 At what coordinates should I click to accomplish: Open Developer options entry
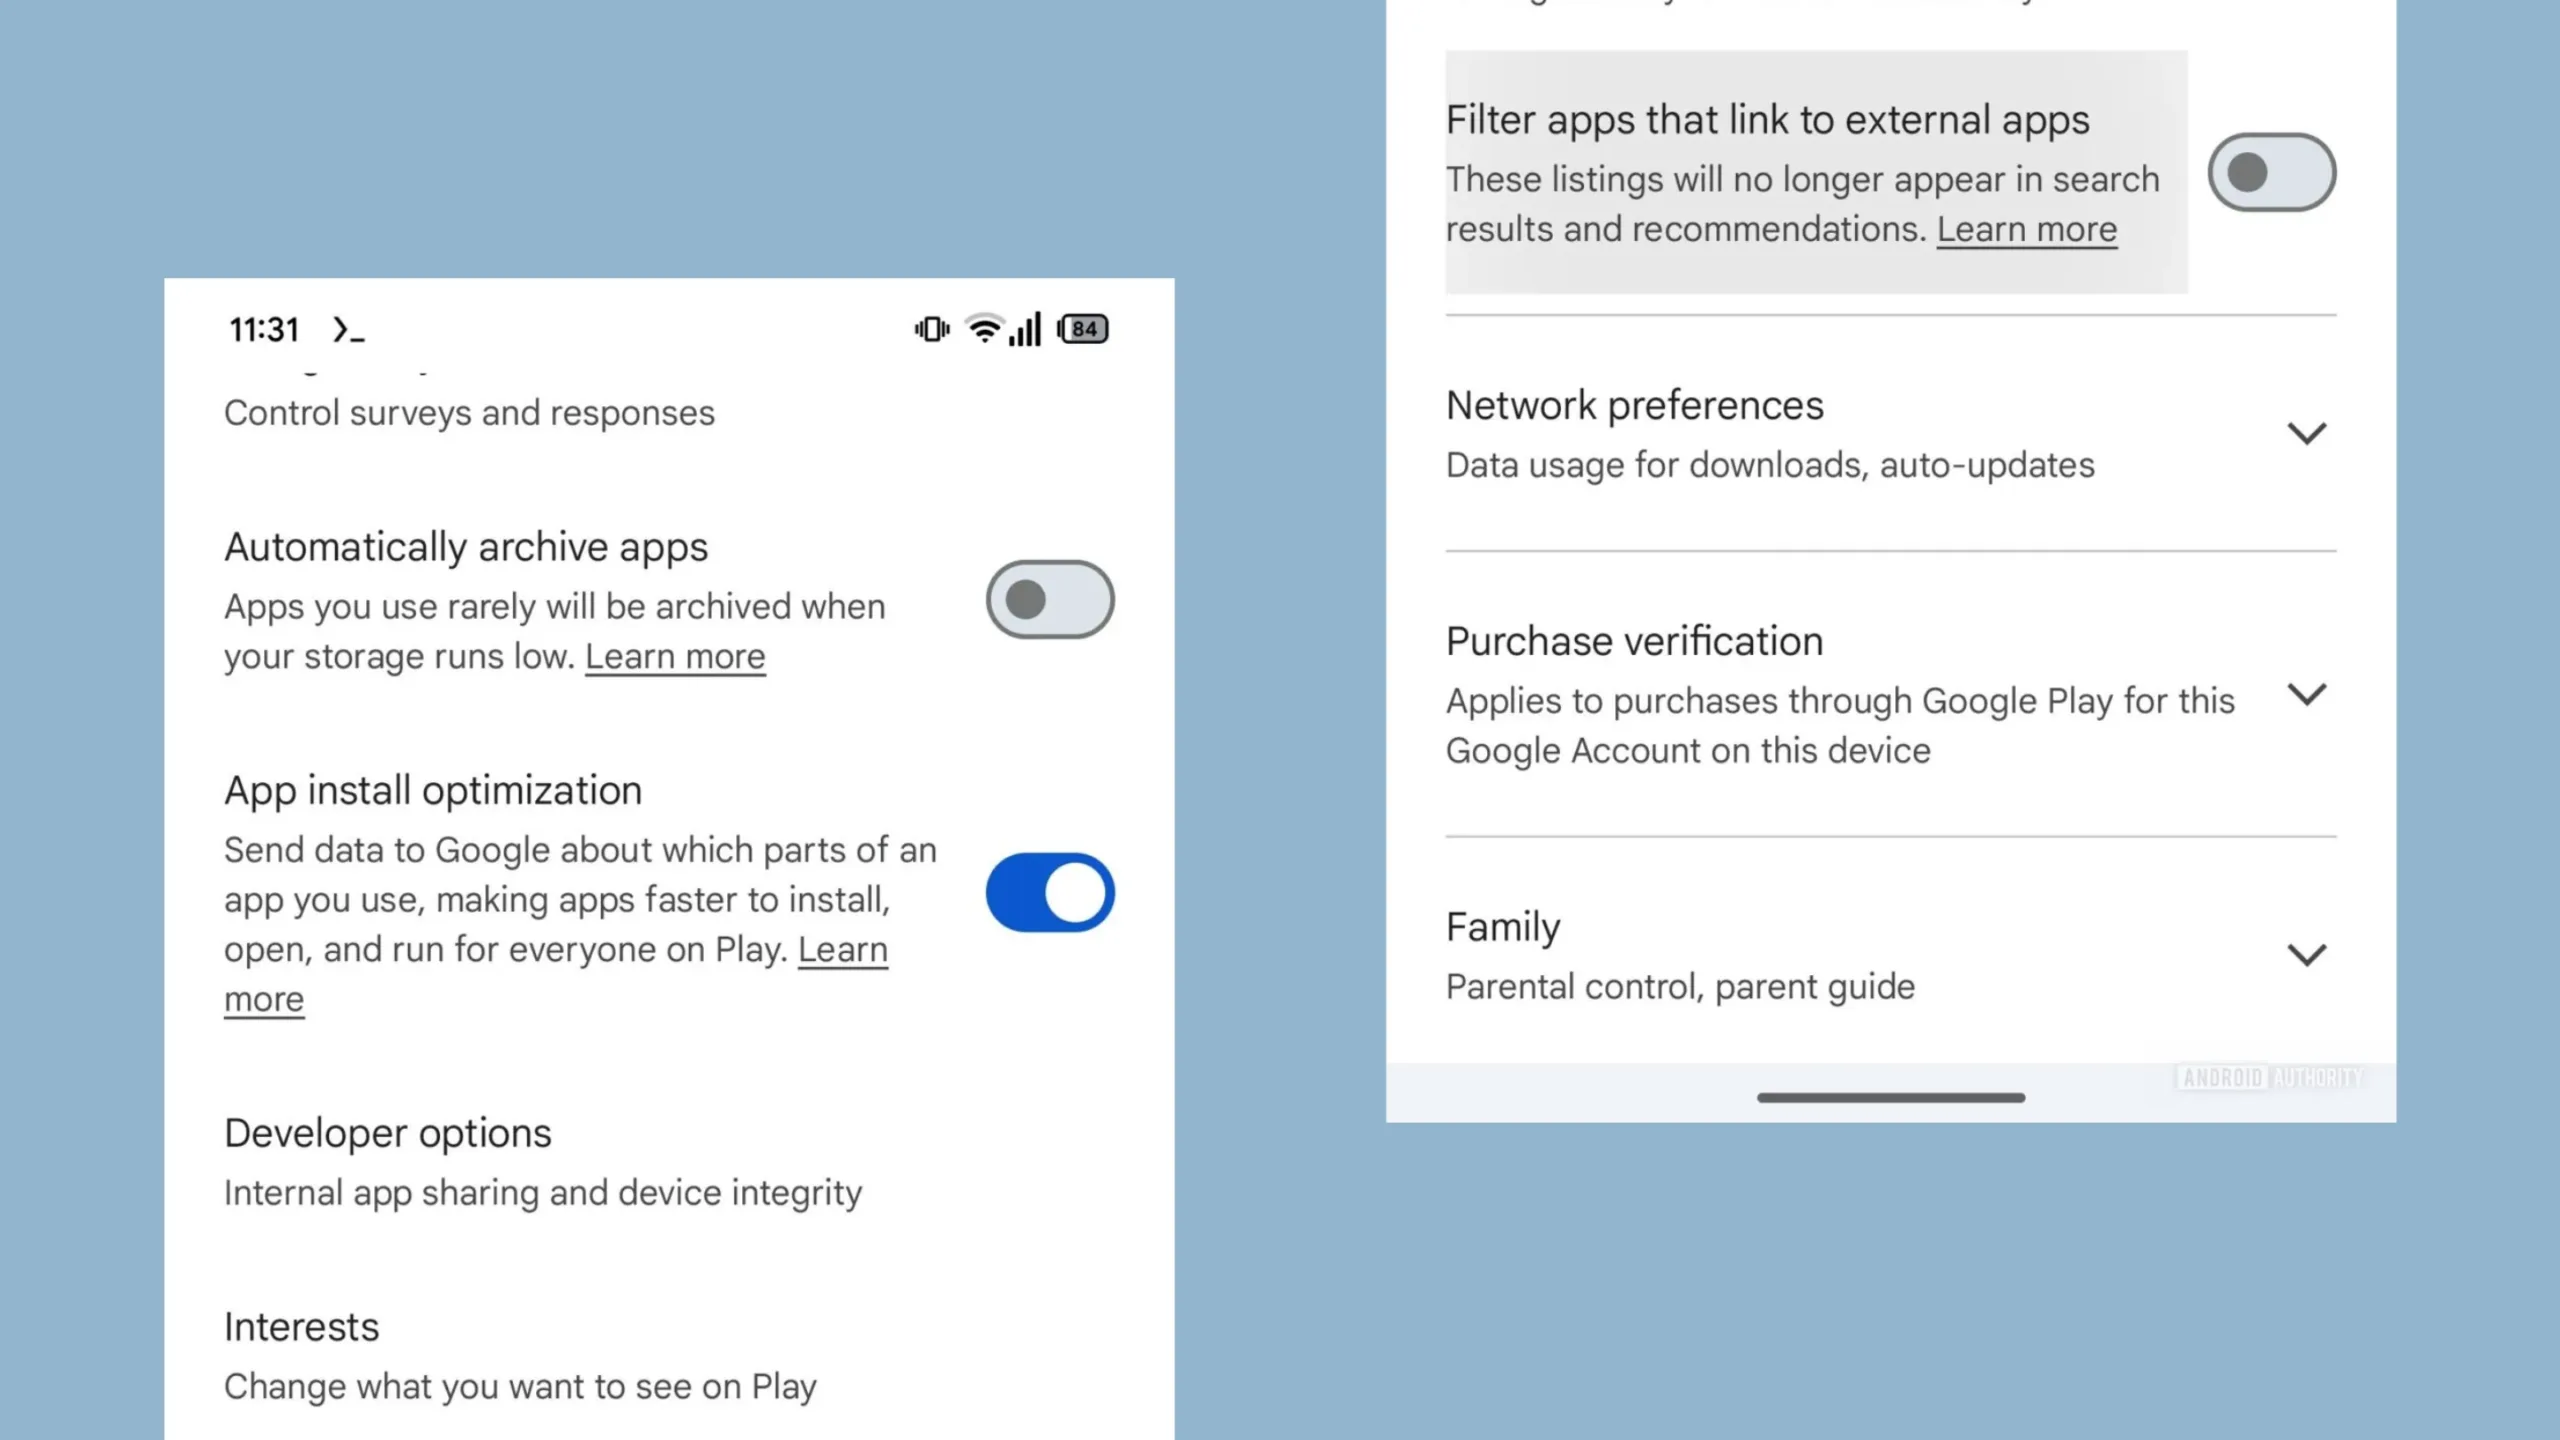click(669, 1162)
